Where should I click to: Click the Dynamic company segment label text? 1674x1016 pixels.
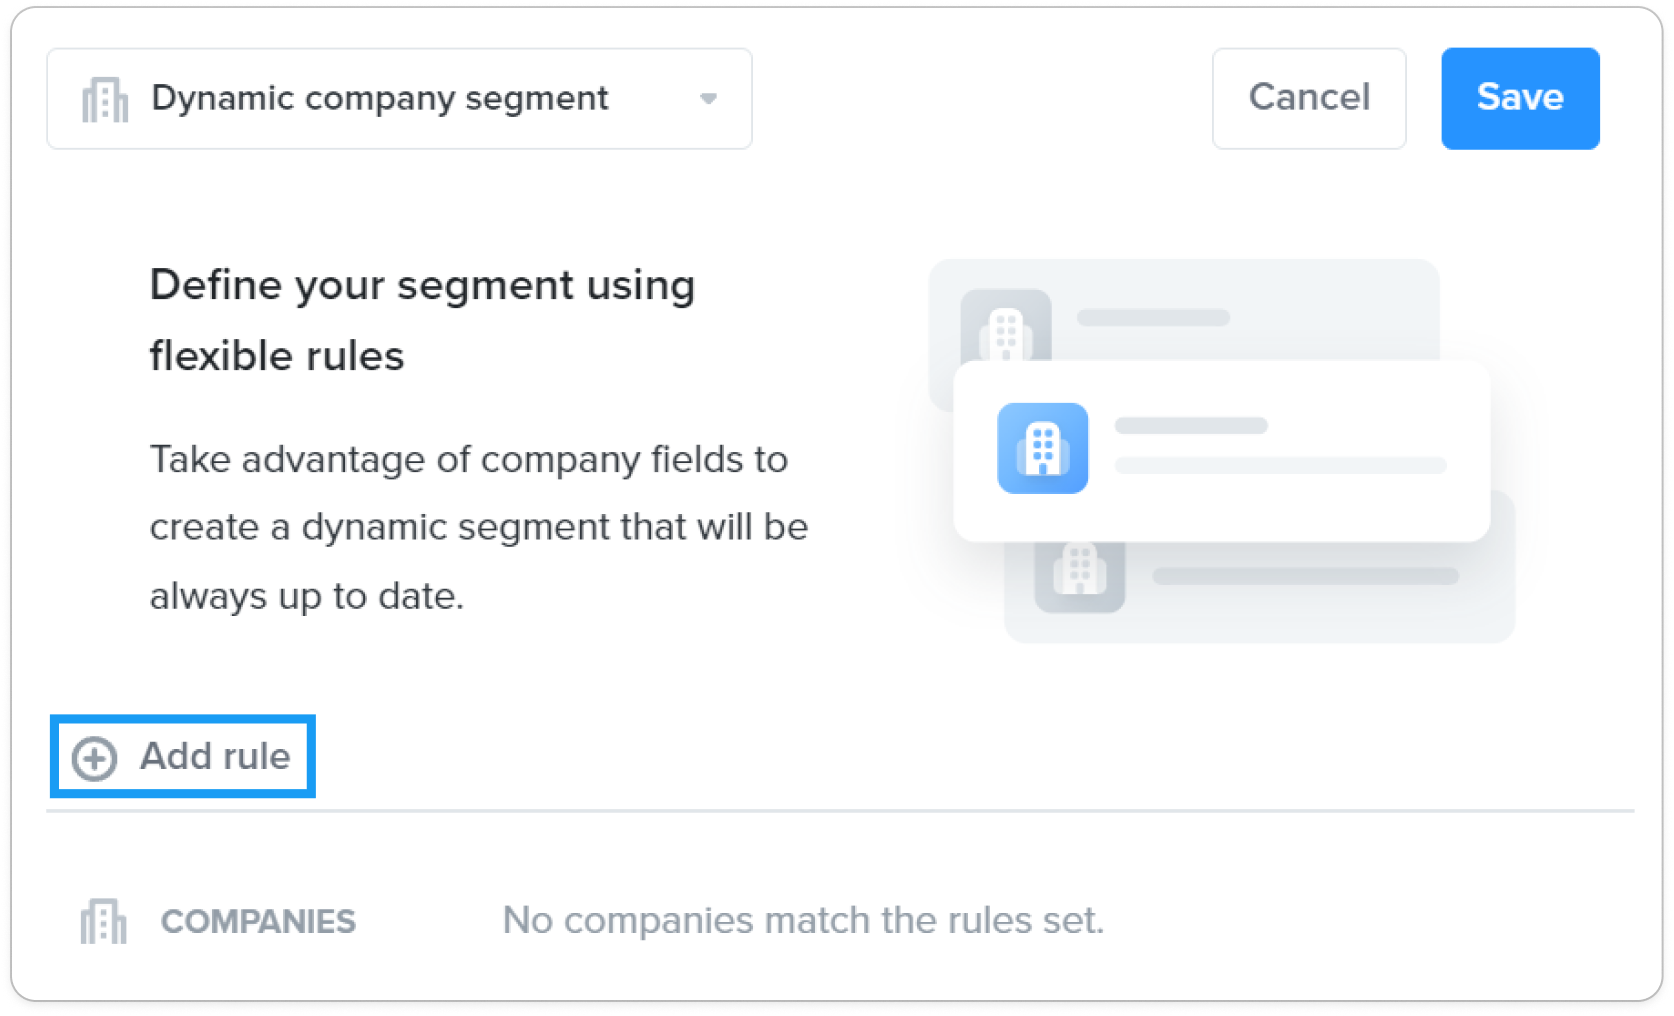pos(380,98)
